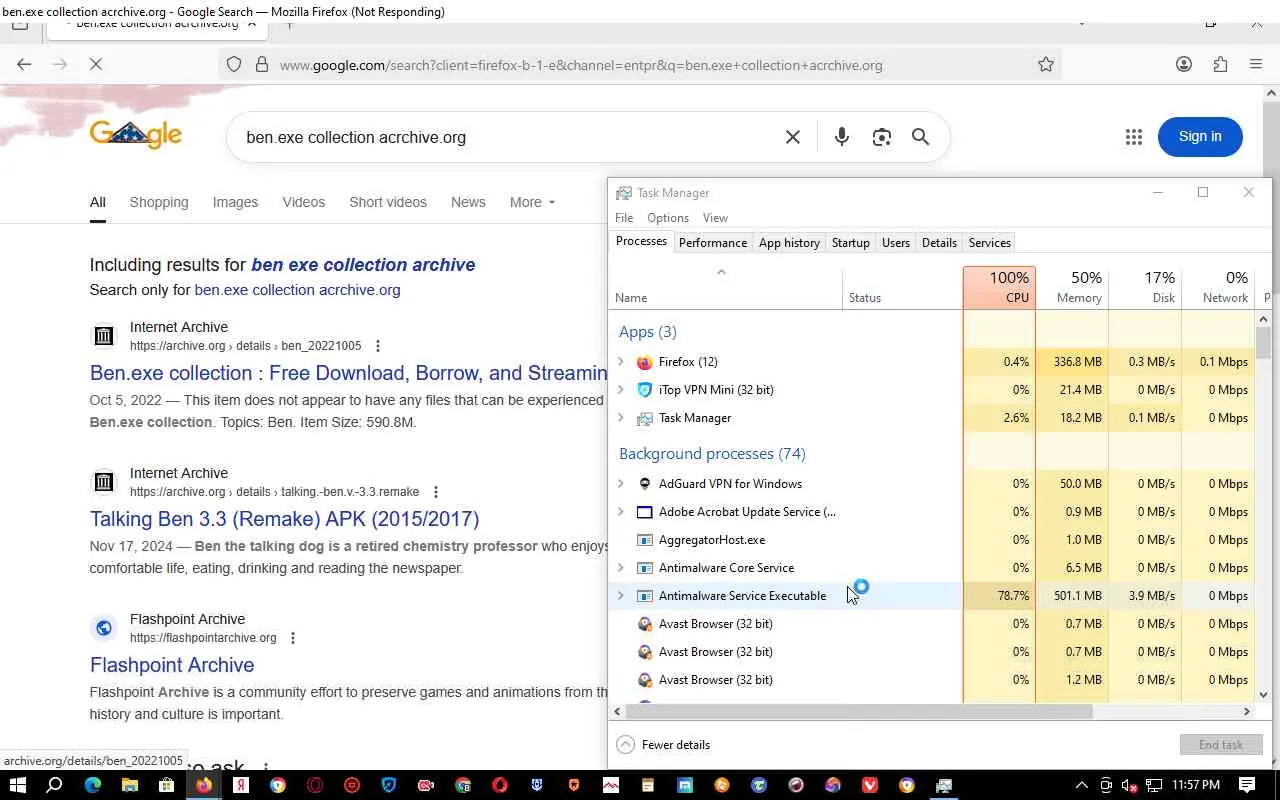This screenshot has width=1280, height=800.
Task: Expand the Antimalware Core Service process
Action: [621, 568]
